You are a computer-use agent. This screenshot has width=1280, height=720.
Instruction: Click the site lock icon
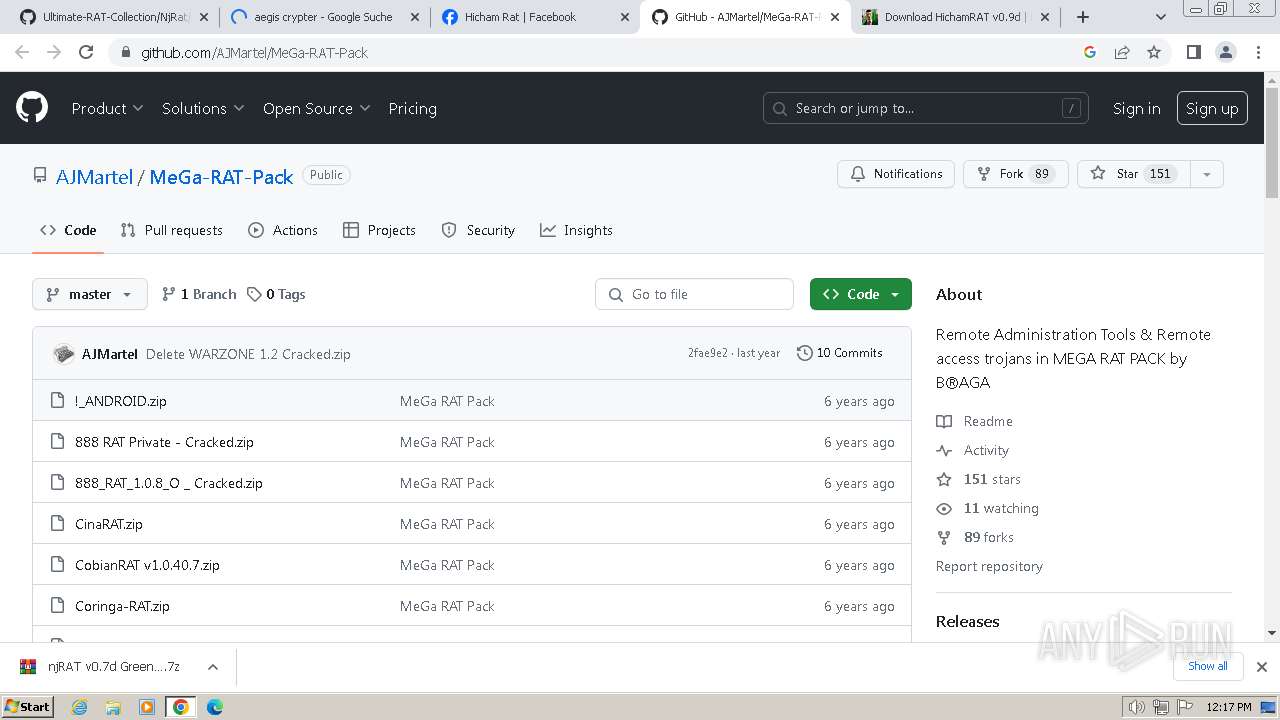coord(125,52)
